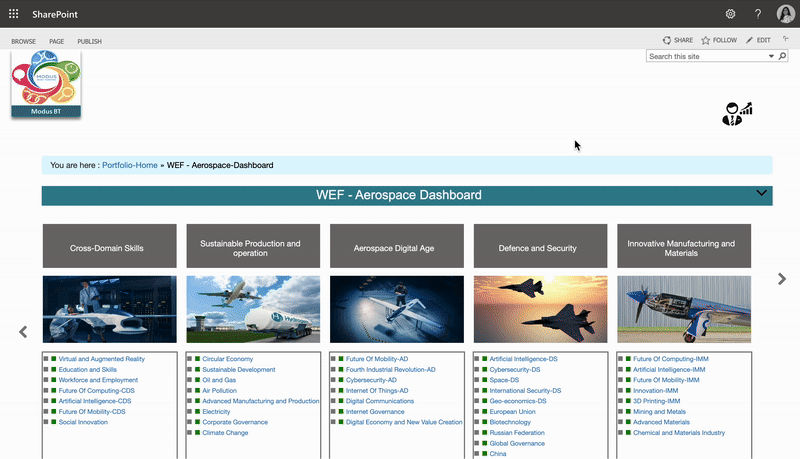Select the Defence and Security header

point(540,246)
